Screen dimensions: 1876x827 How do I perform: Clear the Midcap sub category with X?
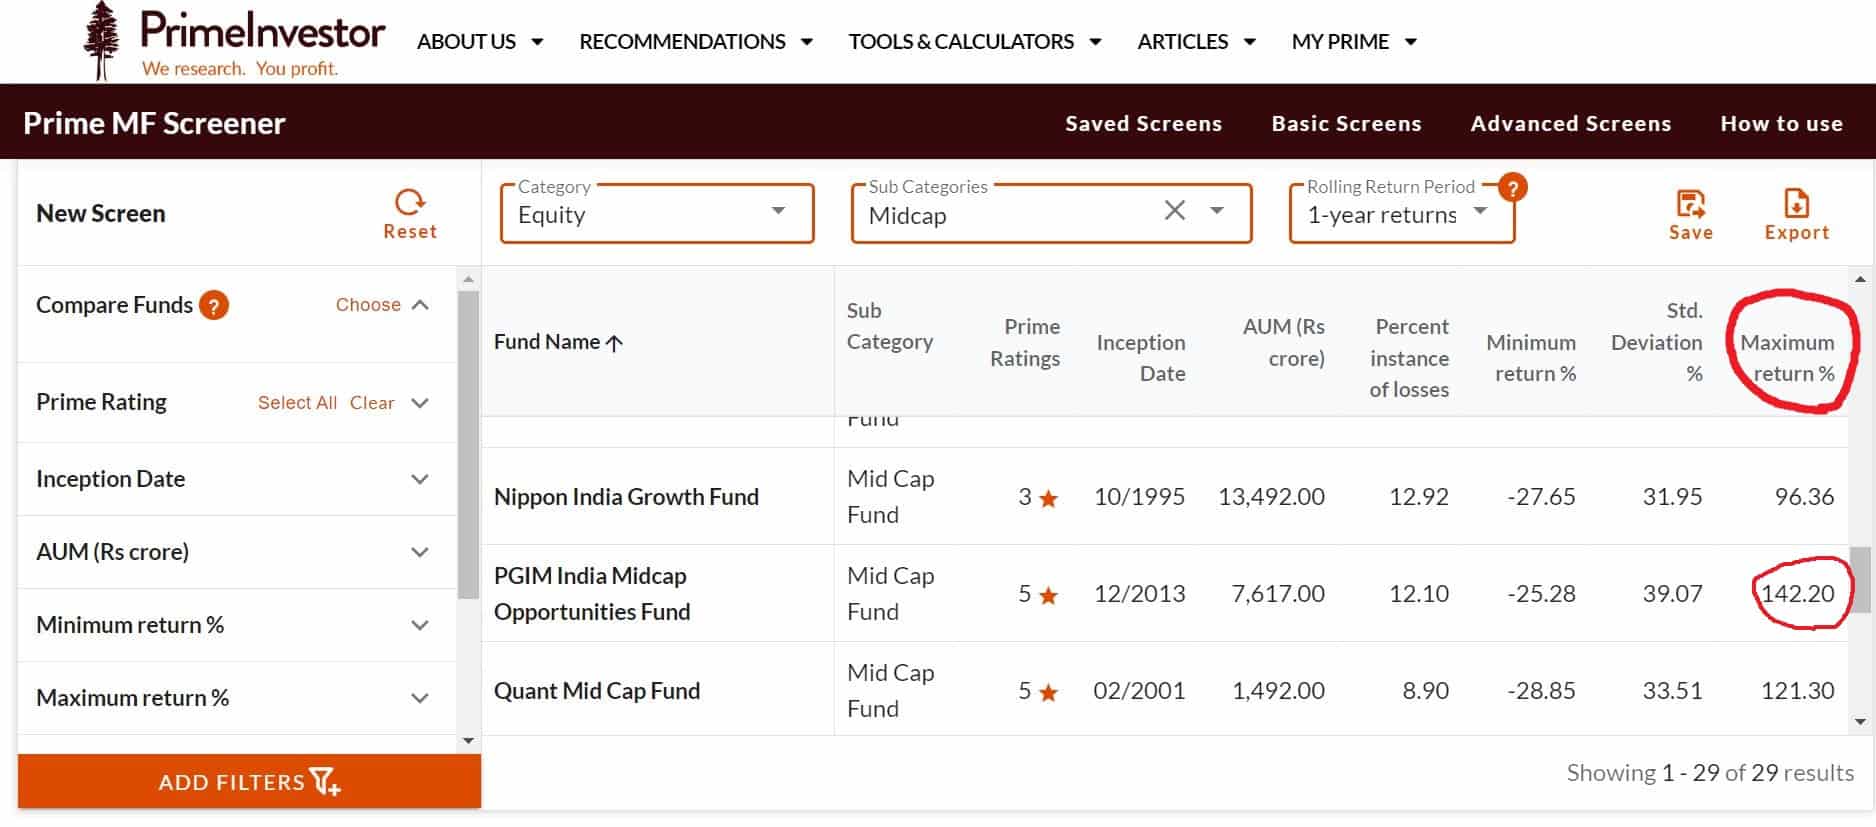pos(1175,210)
